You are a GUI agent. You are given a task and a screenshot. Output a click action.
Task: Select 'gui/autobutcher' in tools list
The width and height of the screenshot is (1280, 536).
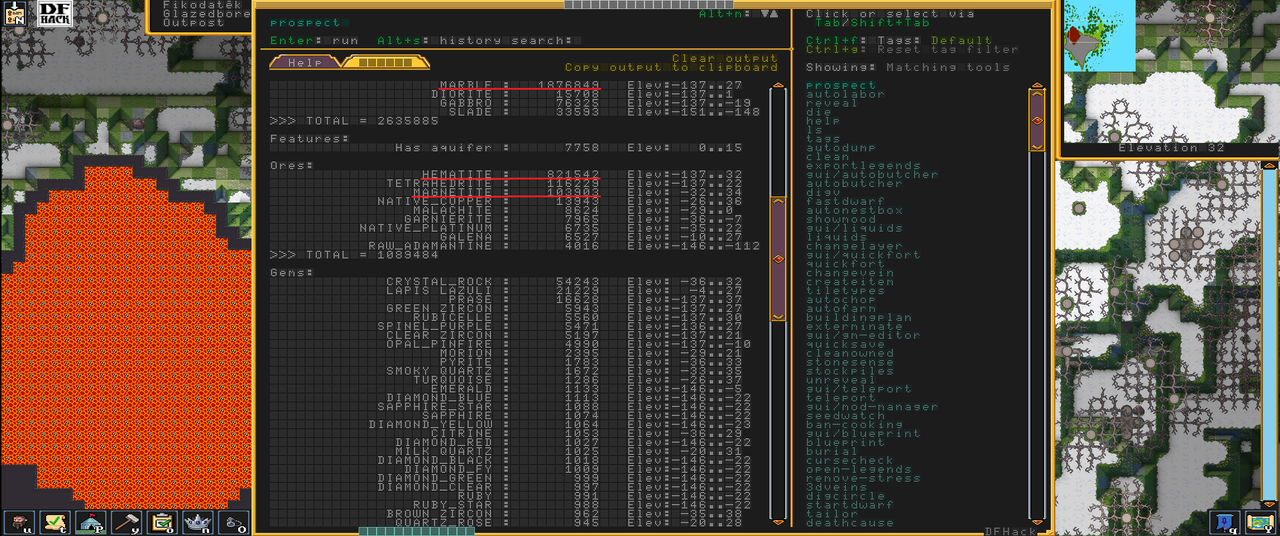click(872, 176)
